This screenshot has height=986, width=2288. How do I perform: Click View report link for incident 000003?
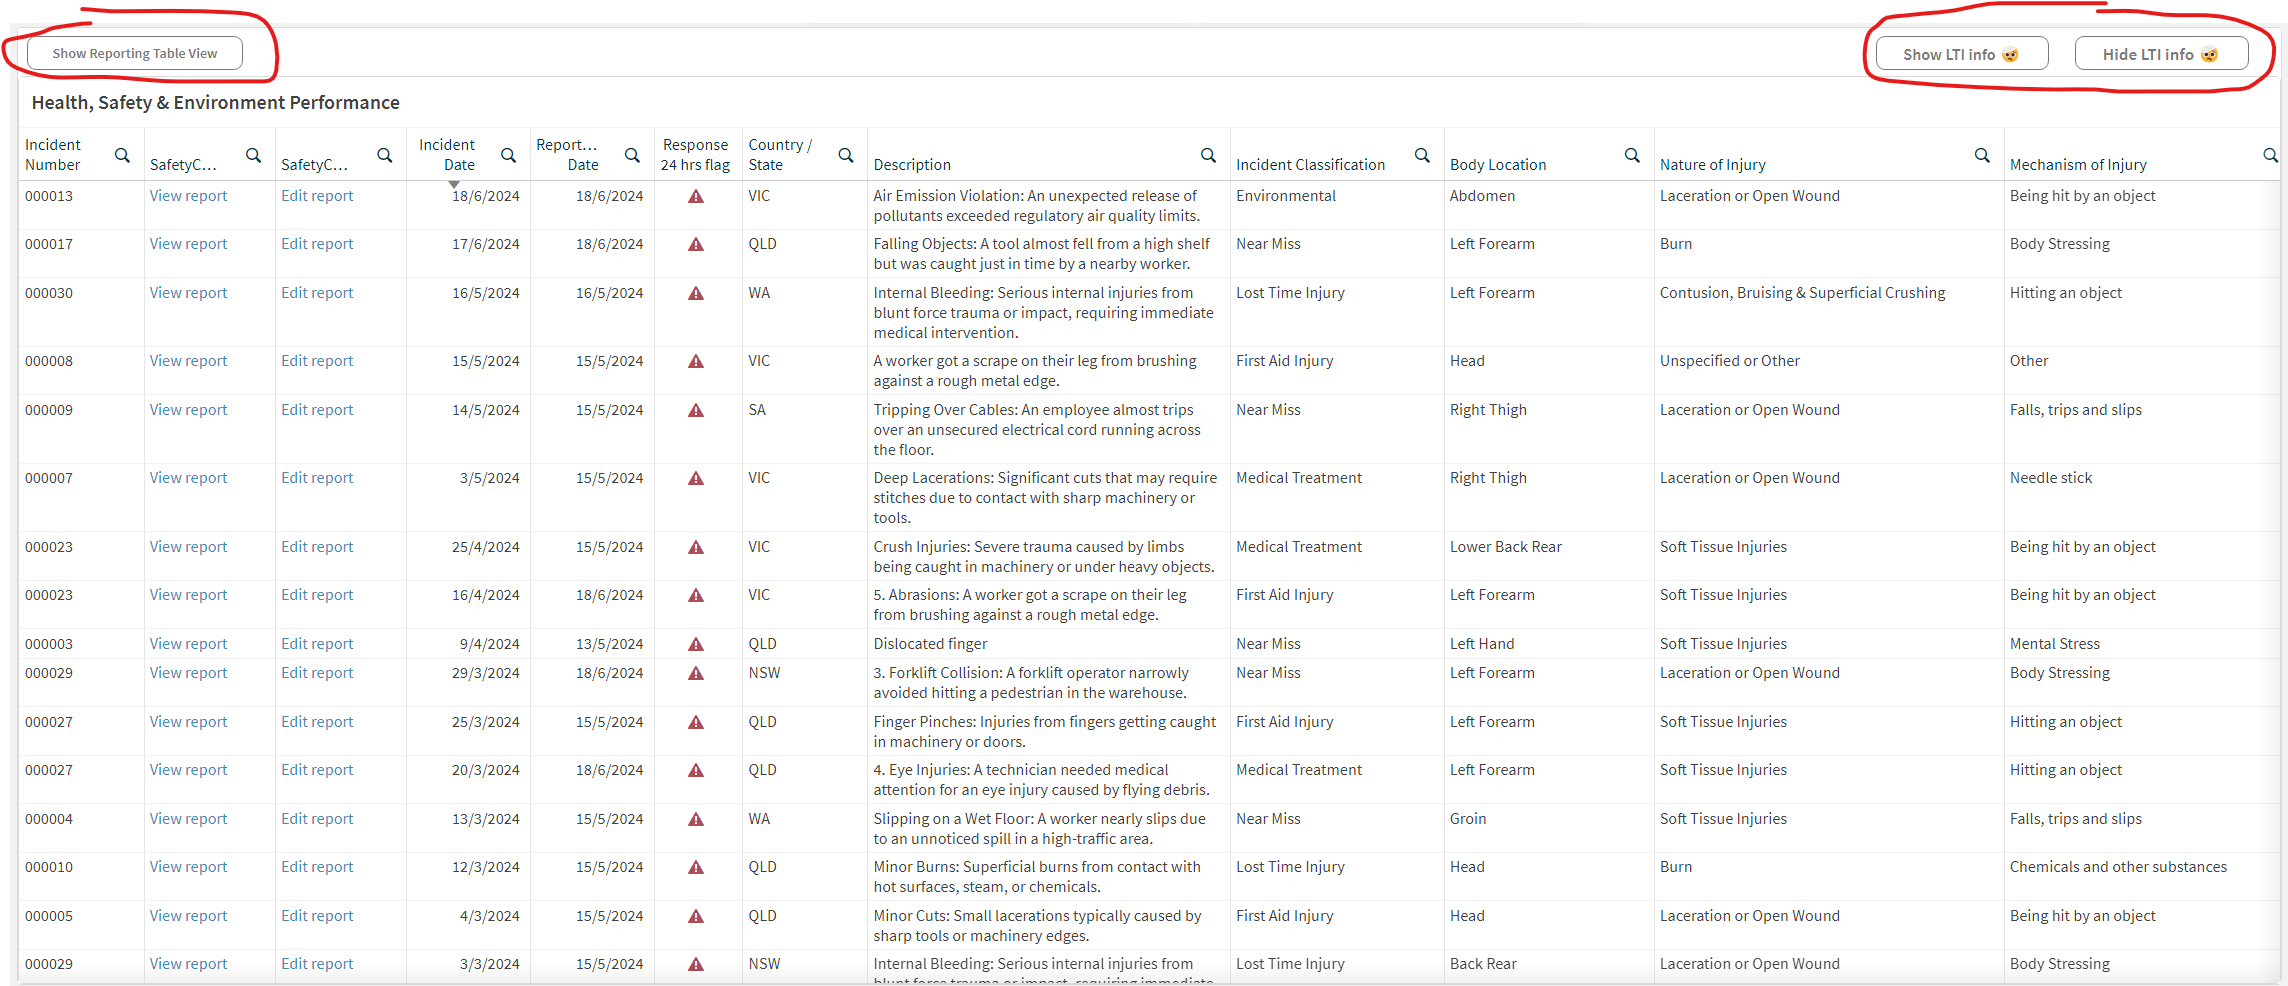pos(188,644)
